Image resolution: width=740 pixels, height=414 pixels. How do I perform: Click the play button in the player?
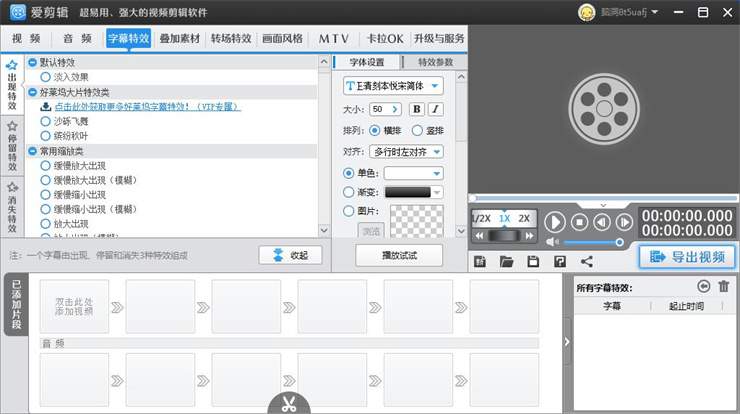tap(555, 222)
